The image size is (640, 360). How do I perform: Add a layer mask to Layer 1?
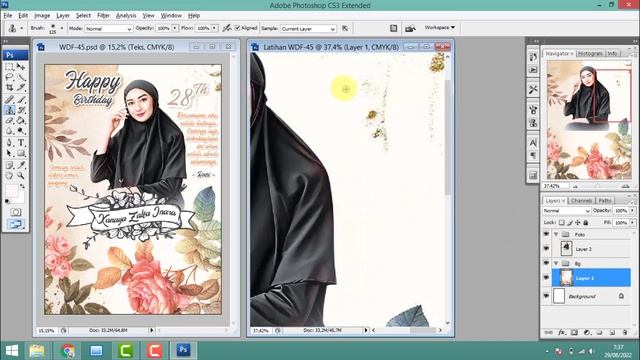(x=574, y=333)
